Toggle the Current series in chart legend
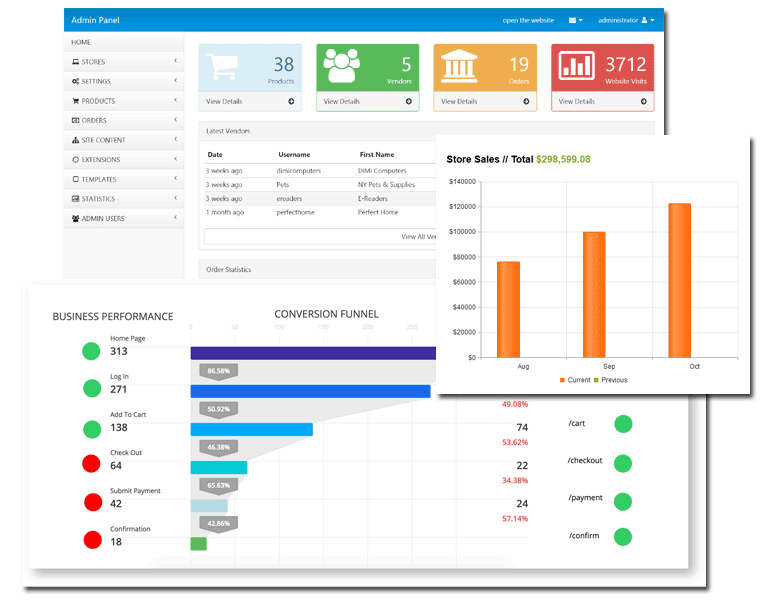The height and width of the screenshot is (600, 768). (578, 380)
